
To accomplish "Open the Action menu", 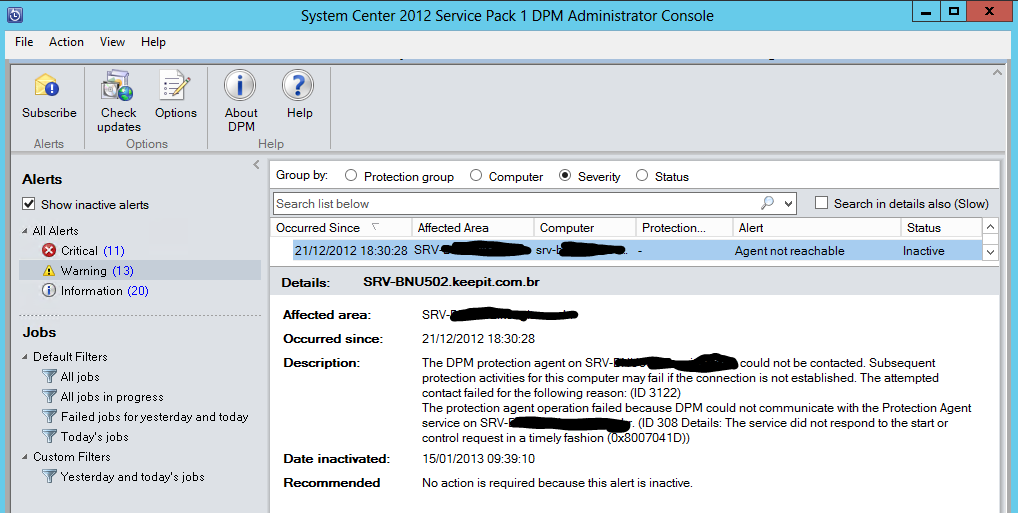I will click(x=66, y=42).
